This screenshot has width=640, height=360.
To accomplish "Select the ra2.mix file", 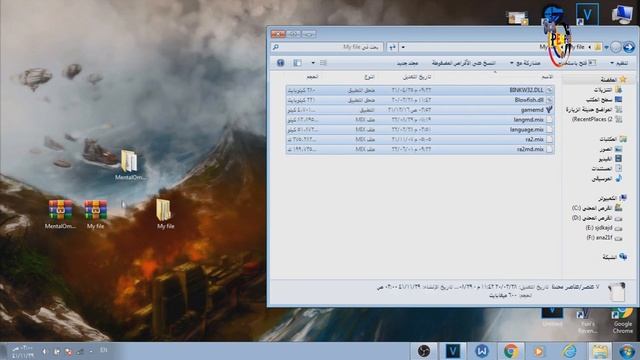I will (420, 139).
